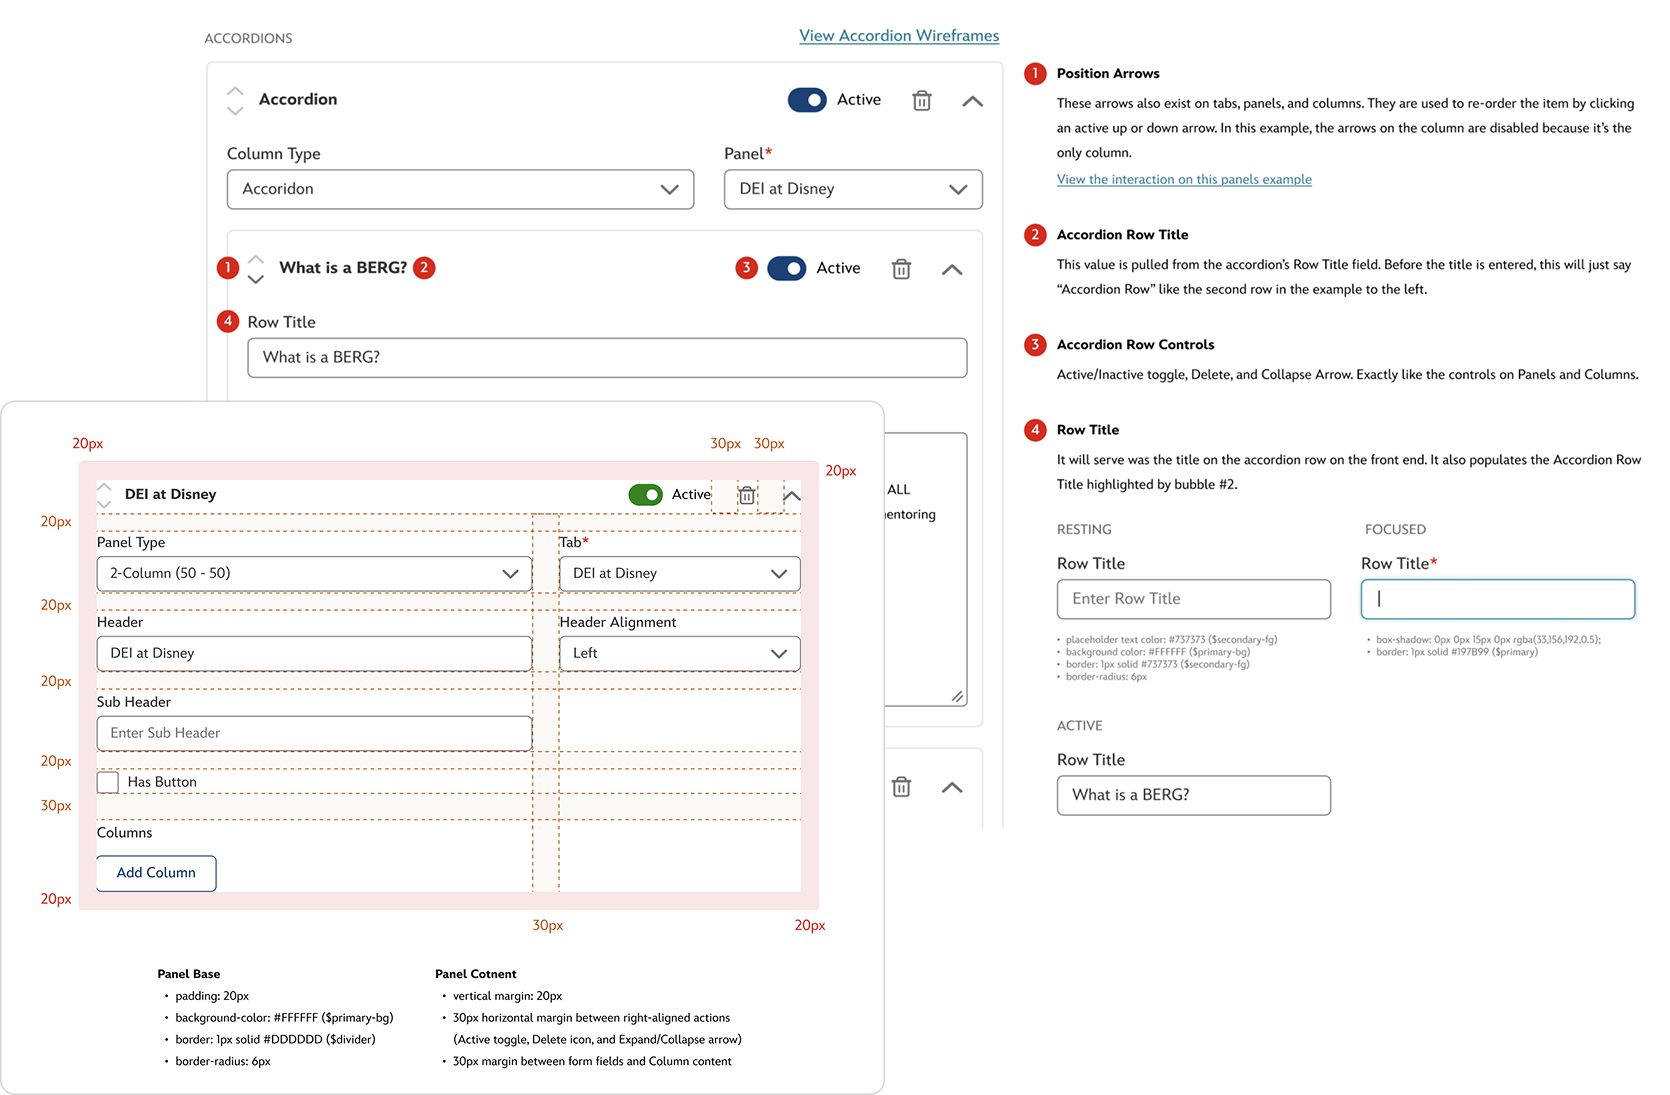Click the DEI at Disney panel position arrows
The height and width of the screenshot is (1095, 1670).
pos(104,495)
